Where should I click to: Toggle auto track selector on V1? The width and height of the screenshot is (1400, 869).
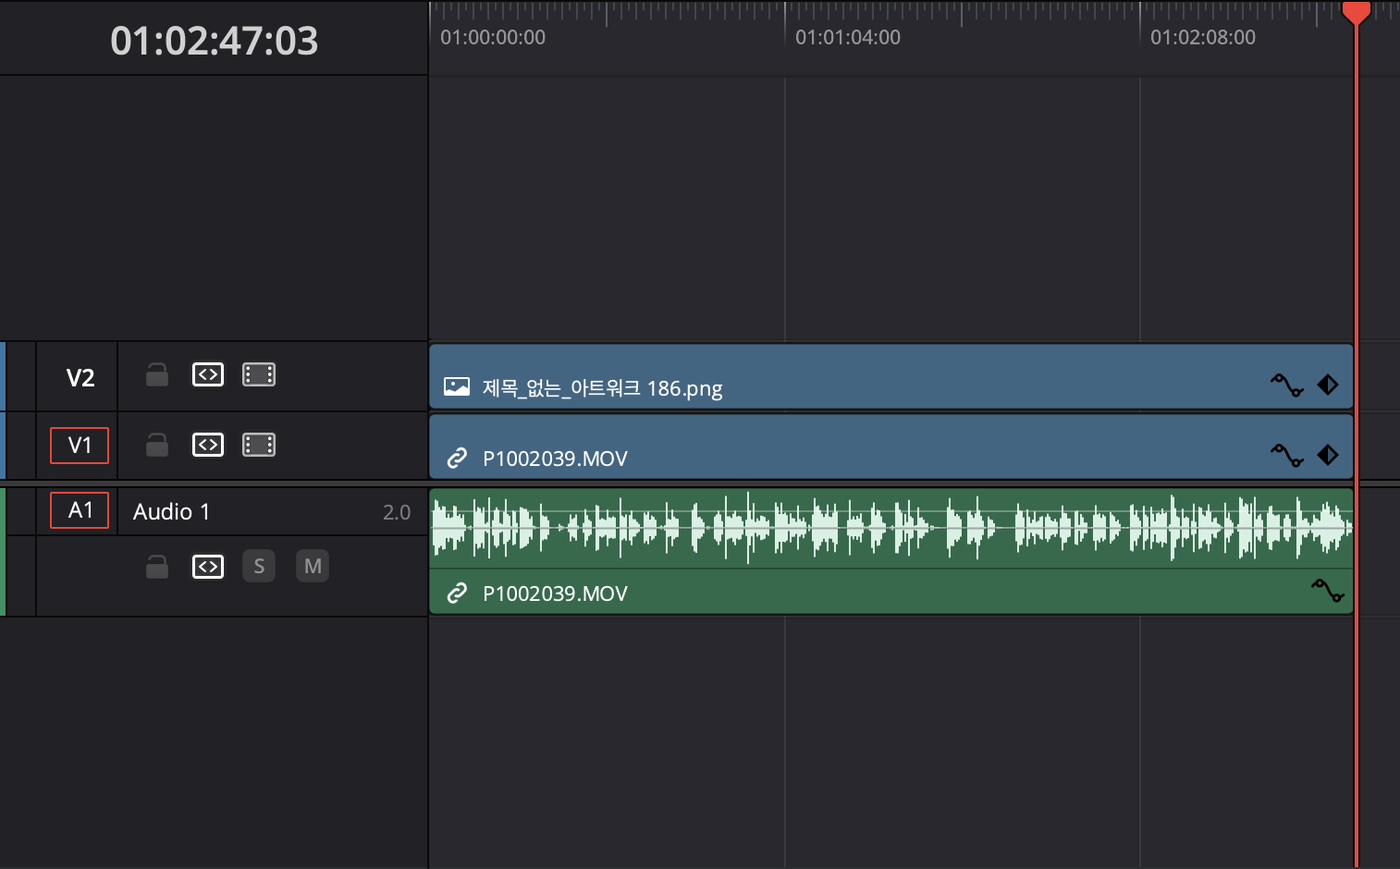click(208, 445)
